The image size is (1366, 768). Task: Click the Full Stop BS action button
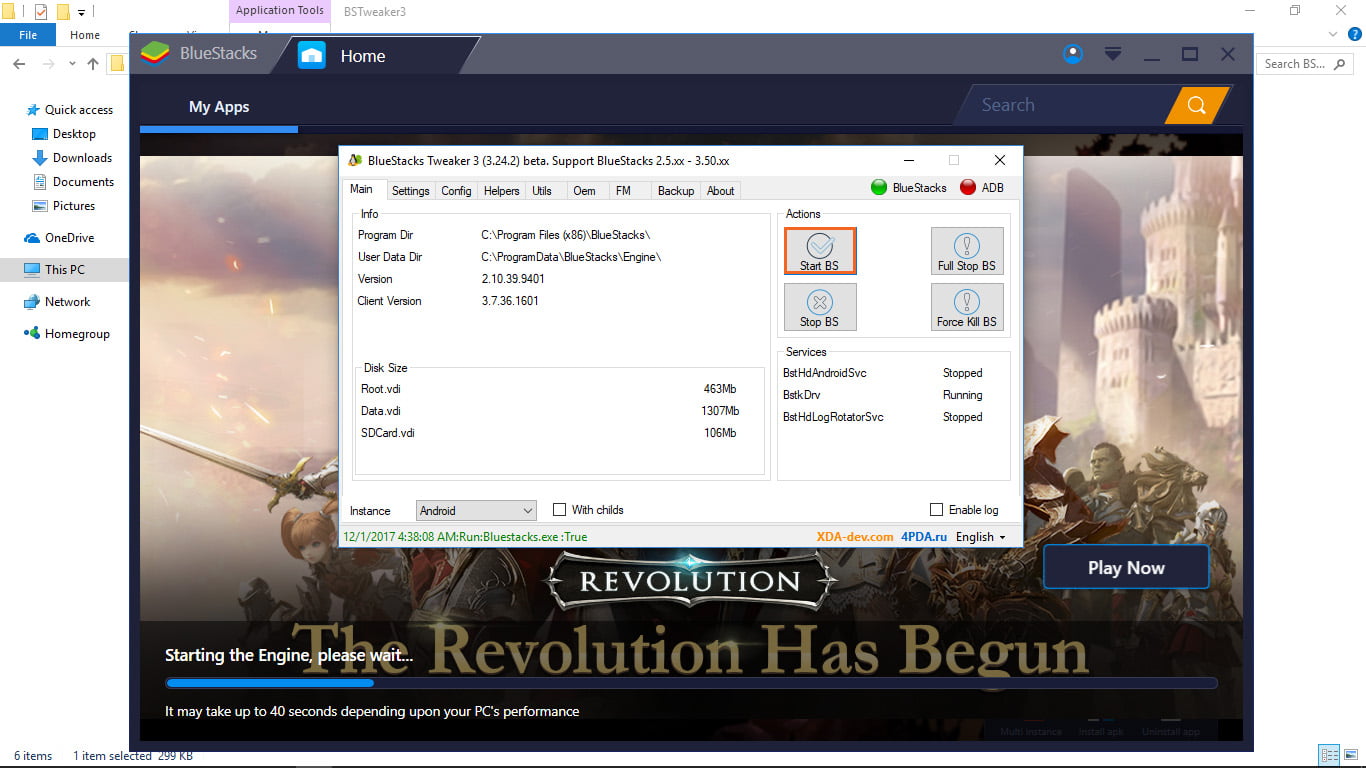(967, 251)
